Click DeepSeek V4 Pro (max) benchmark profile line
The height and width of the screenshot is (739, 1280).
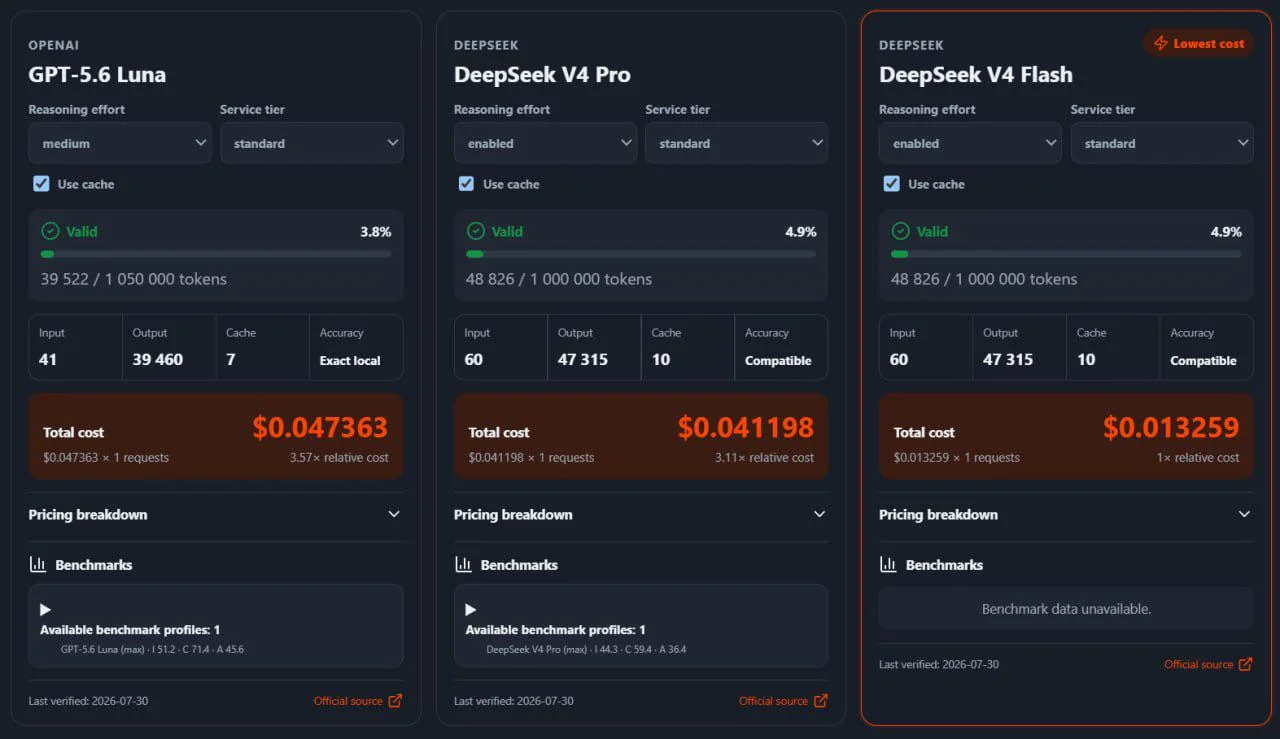(586, 649)
